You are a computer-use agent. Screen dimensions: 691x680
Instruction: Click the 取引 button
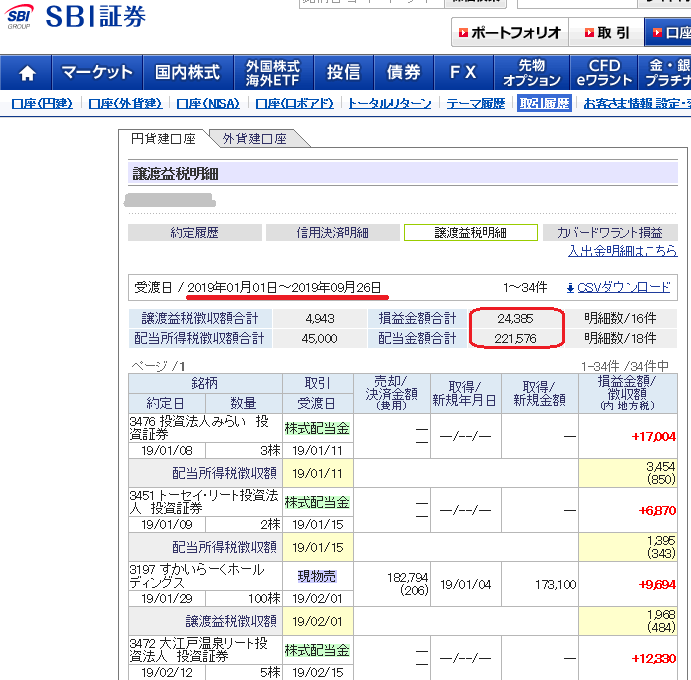[606, 33]
